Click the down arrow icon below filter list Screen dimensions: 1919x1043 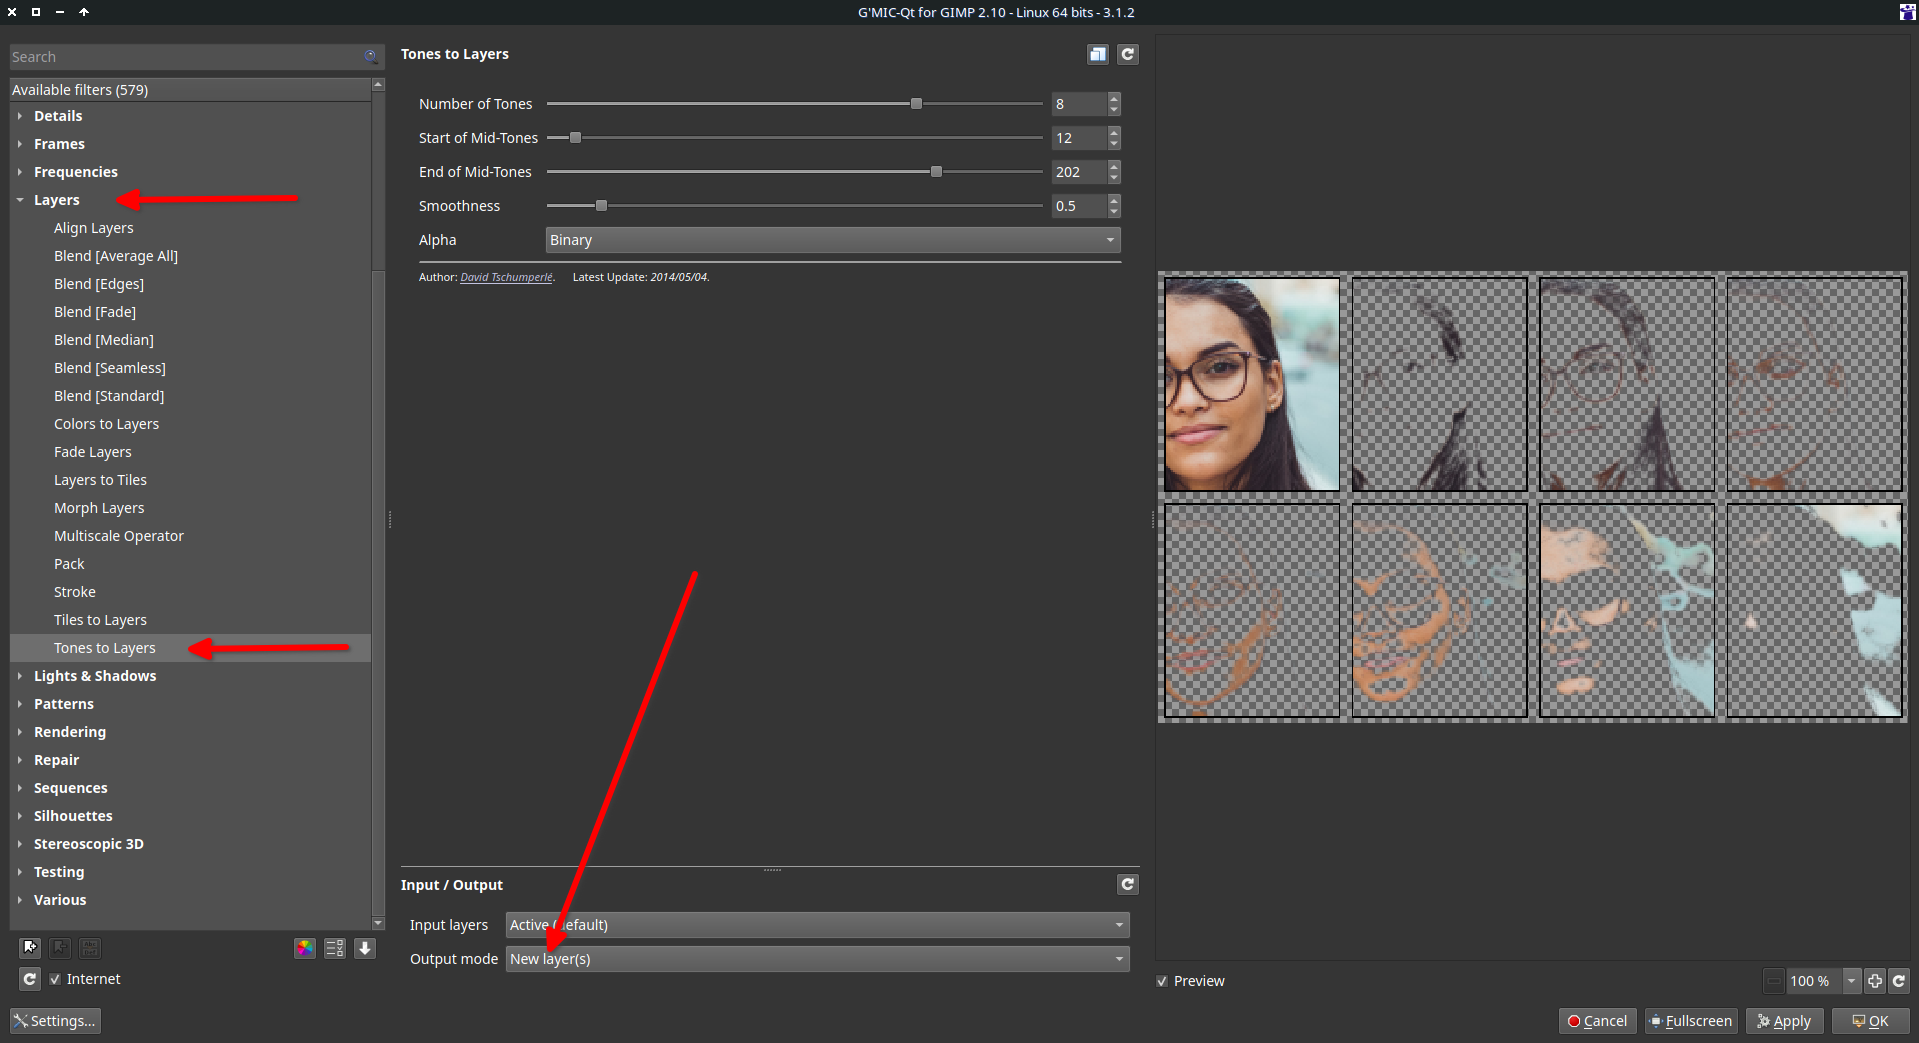click(365, 948)
